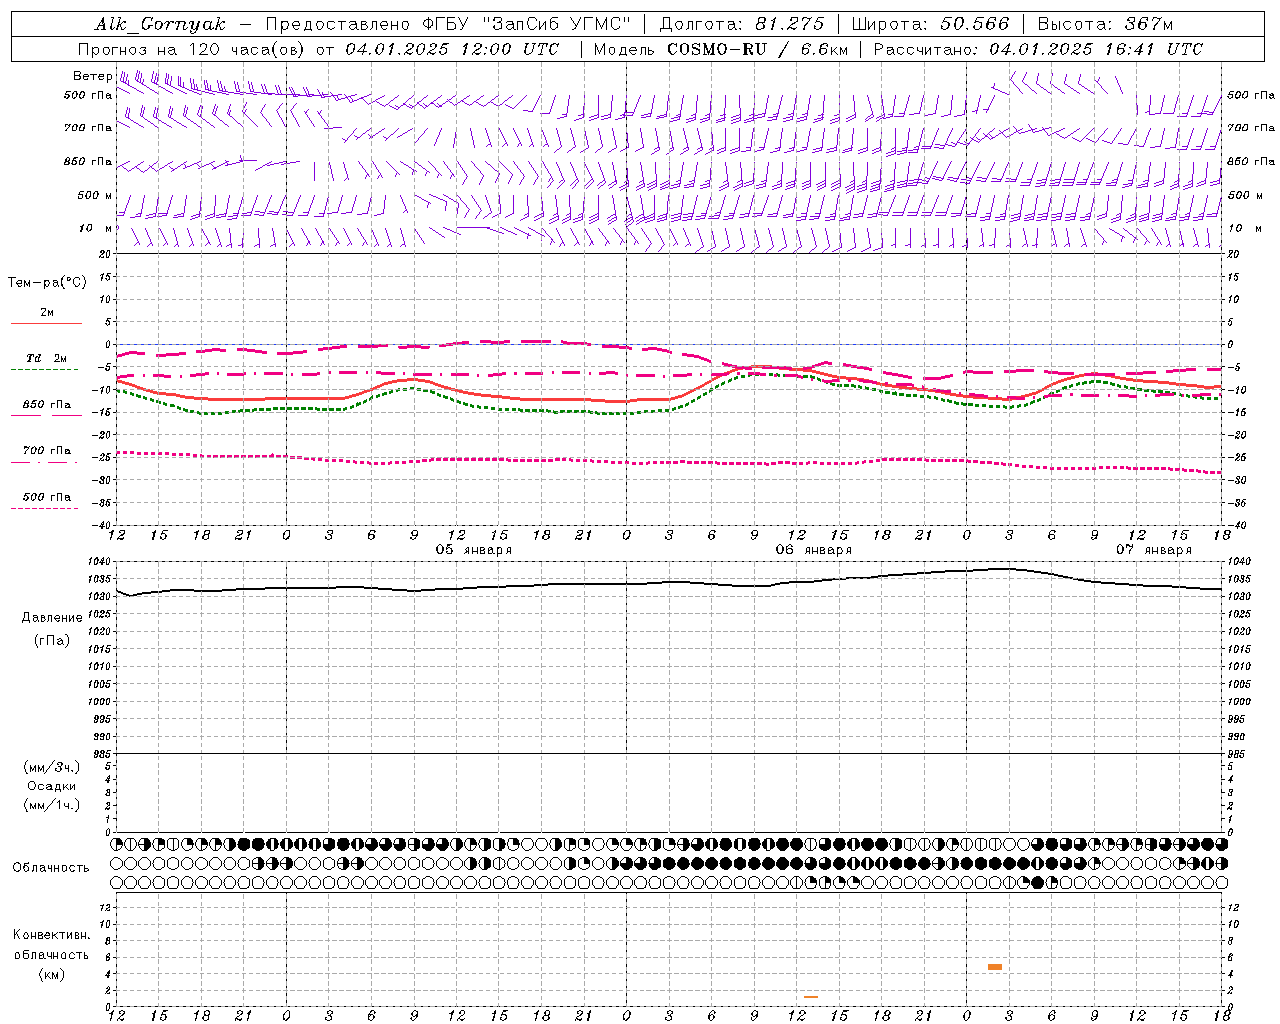
Task: Click the Осадки precipitation label
Action: pos(52,786)
